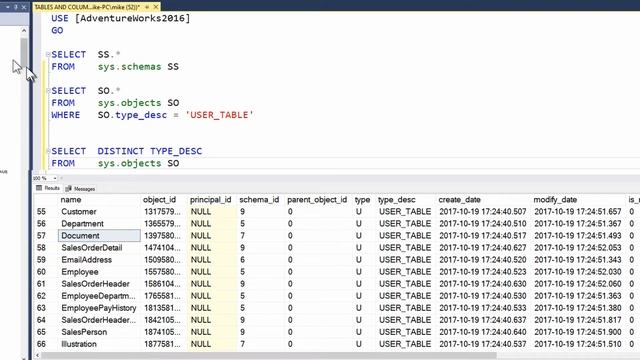Click the left panel vertical scrollbar thumb

[x=24, y=52]
